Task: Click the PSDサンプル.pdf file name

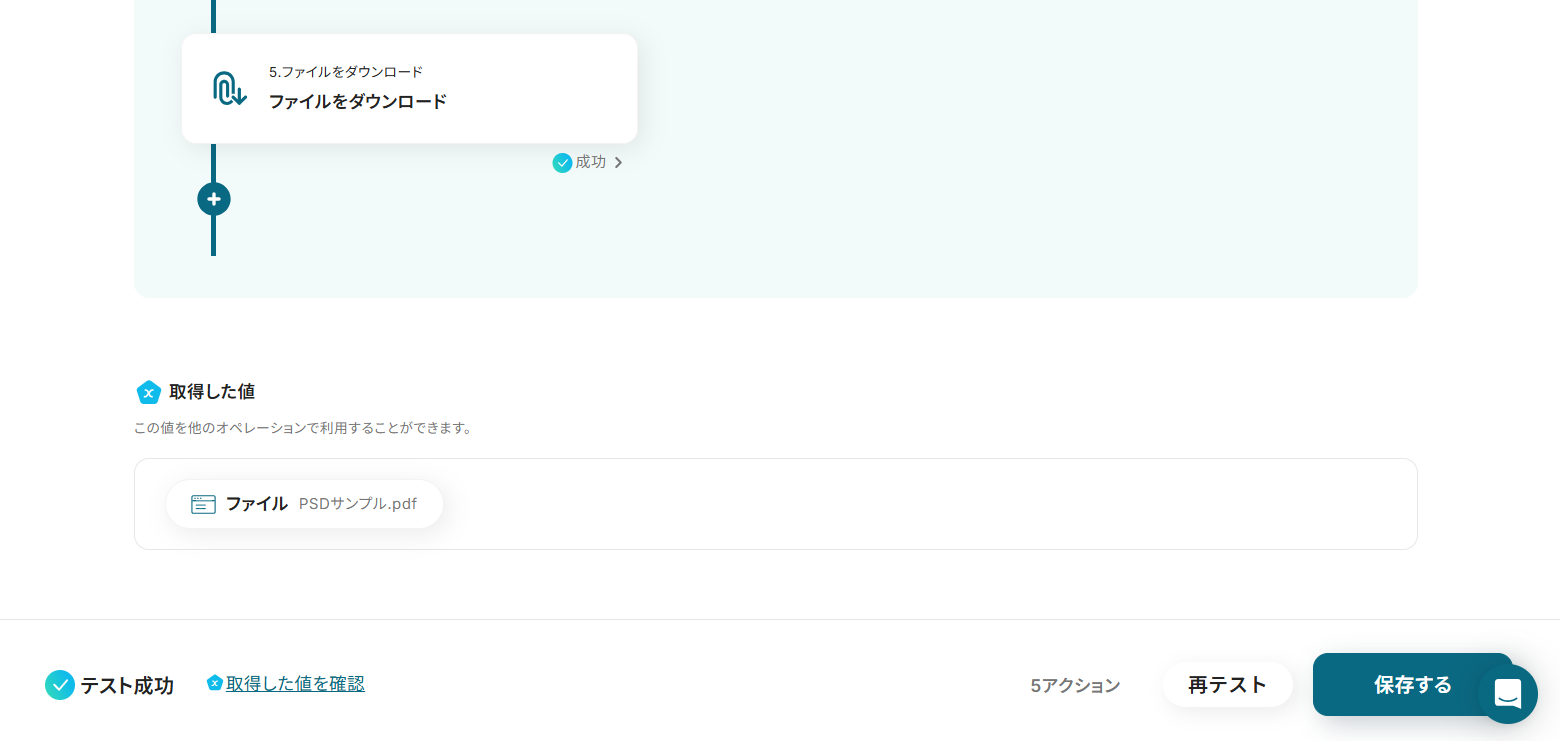Action: [x=358, y=504]
